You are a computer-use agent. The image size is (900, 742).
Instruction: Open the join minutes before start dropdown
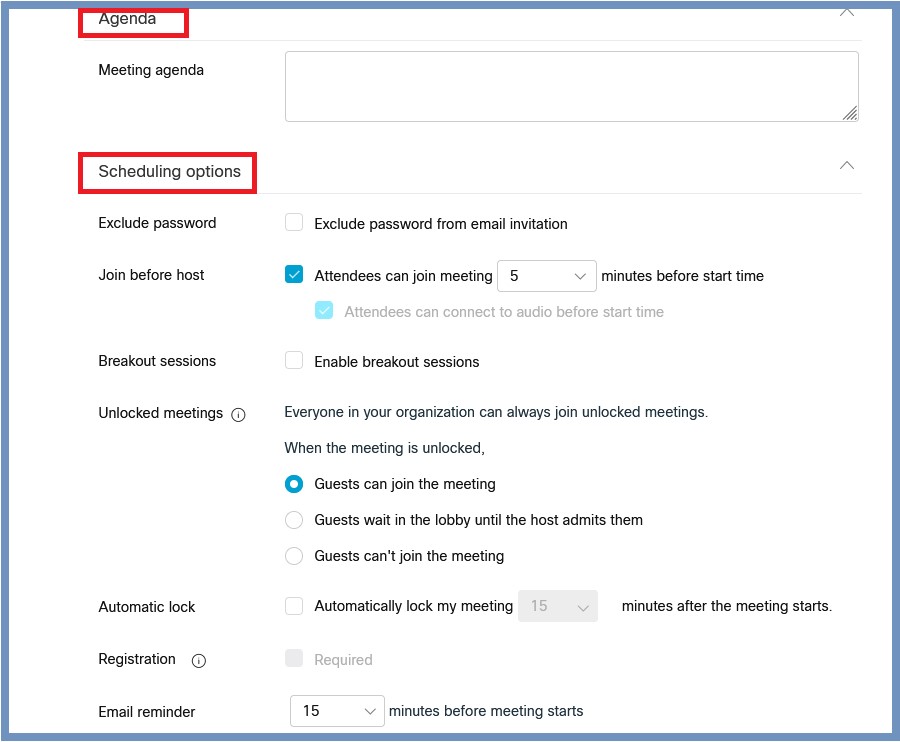pos(546,276)
